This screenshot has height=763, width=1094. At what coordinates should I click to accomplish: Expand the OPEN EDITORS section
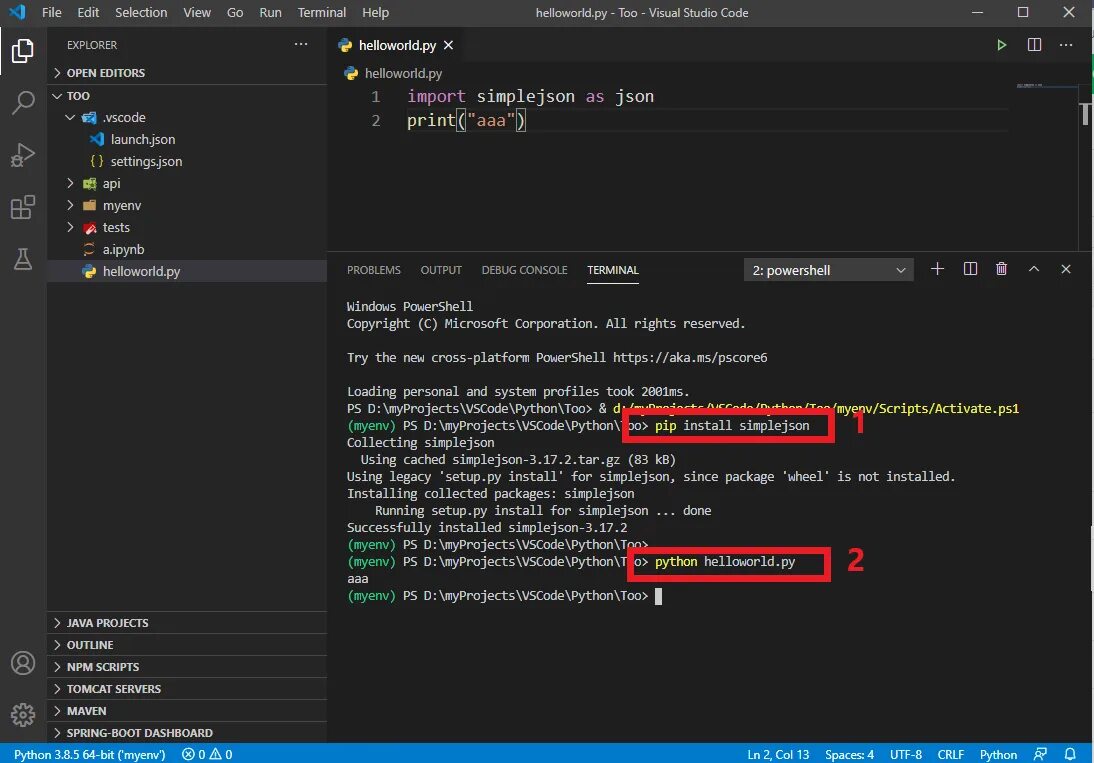(186, 73)
